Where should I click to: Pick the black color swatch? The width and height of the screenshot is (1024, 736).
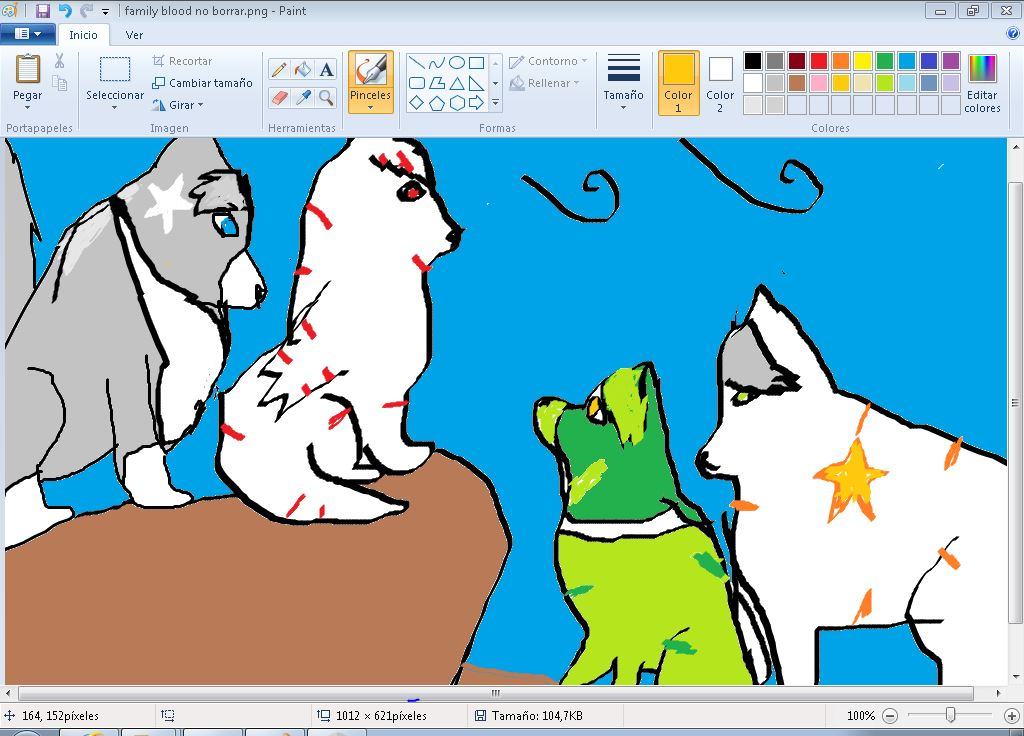[753, 61]
